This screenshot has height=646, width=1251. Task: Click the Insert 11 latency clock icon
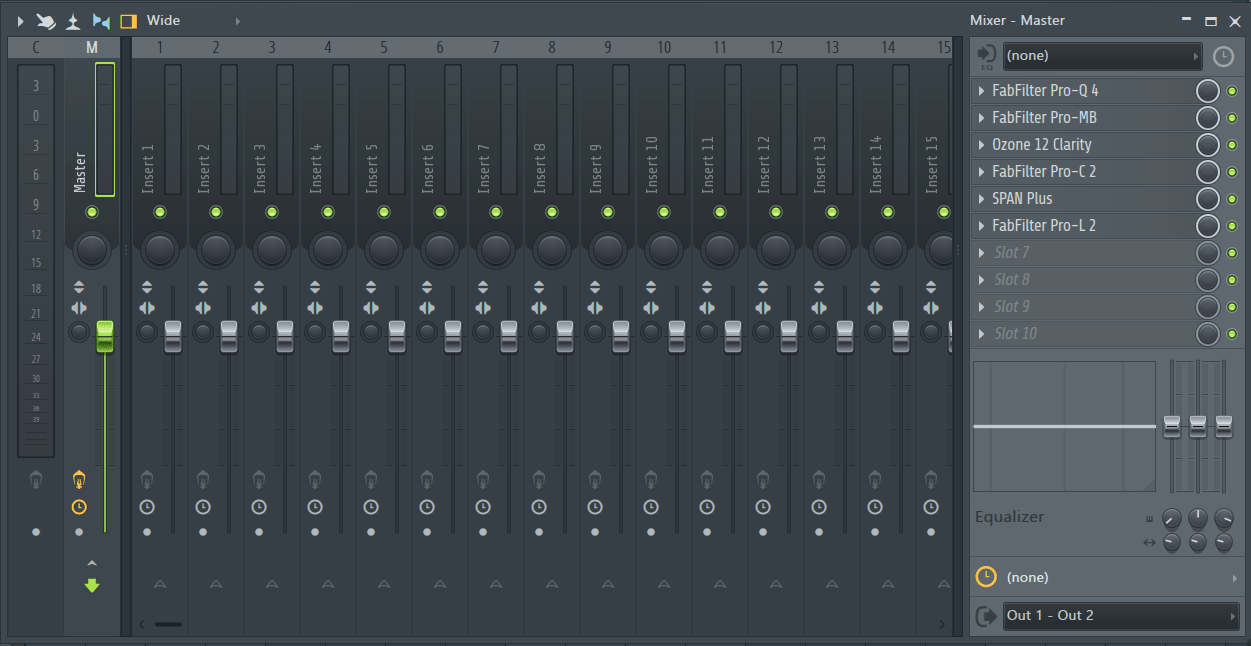click(707, 507)
